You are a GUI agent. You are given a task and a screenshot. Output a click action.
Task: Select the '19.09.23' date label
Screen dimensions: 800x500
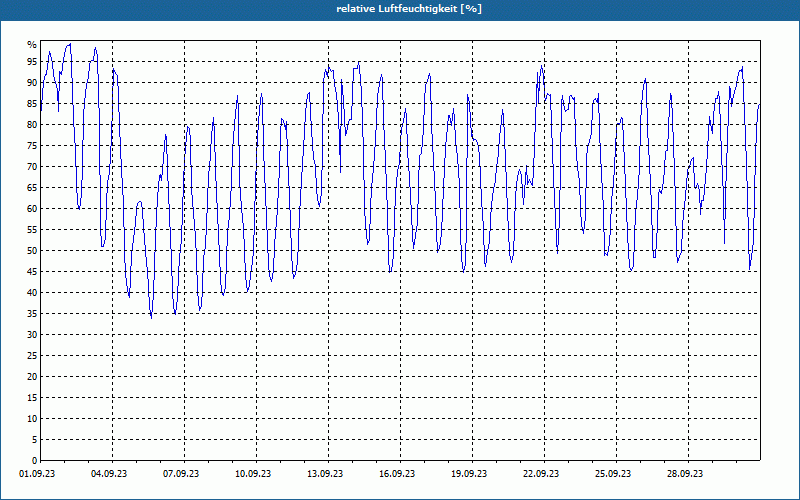pyautogui.click(x=469, y=474)
